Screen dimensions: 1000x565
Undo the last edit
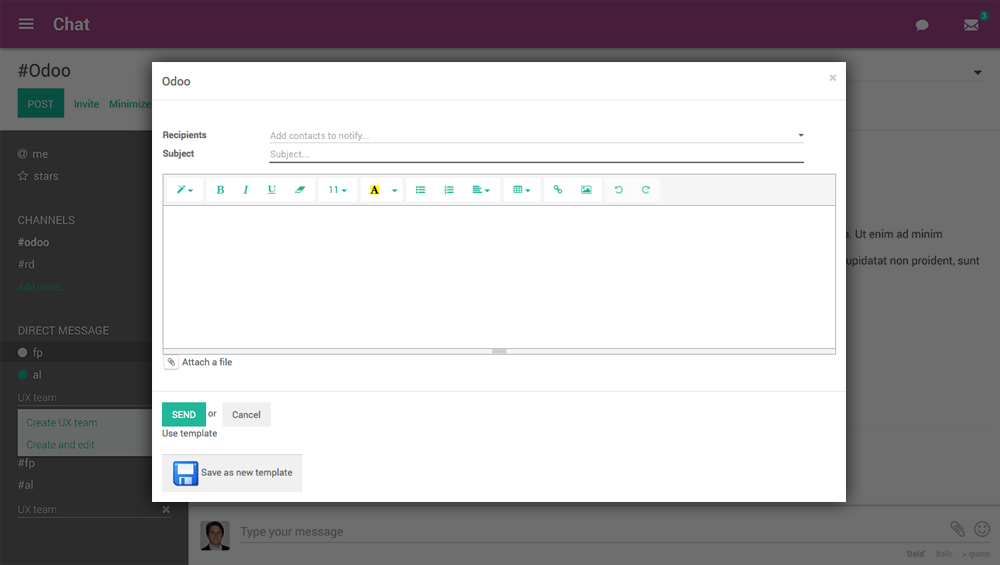[x=619, y=189]
